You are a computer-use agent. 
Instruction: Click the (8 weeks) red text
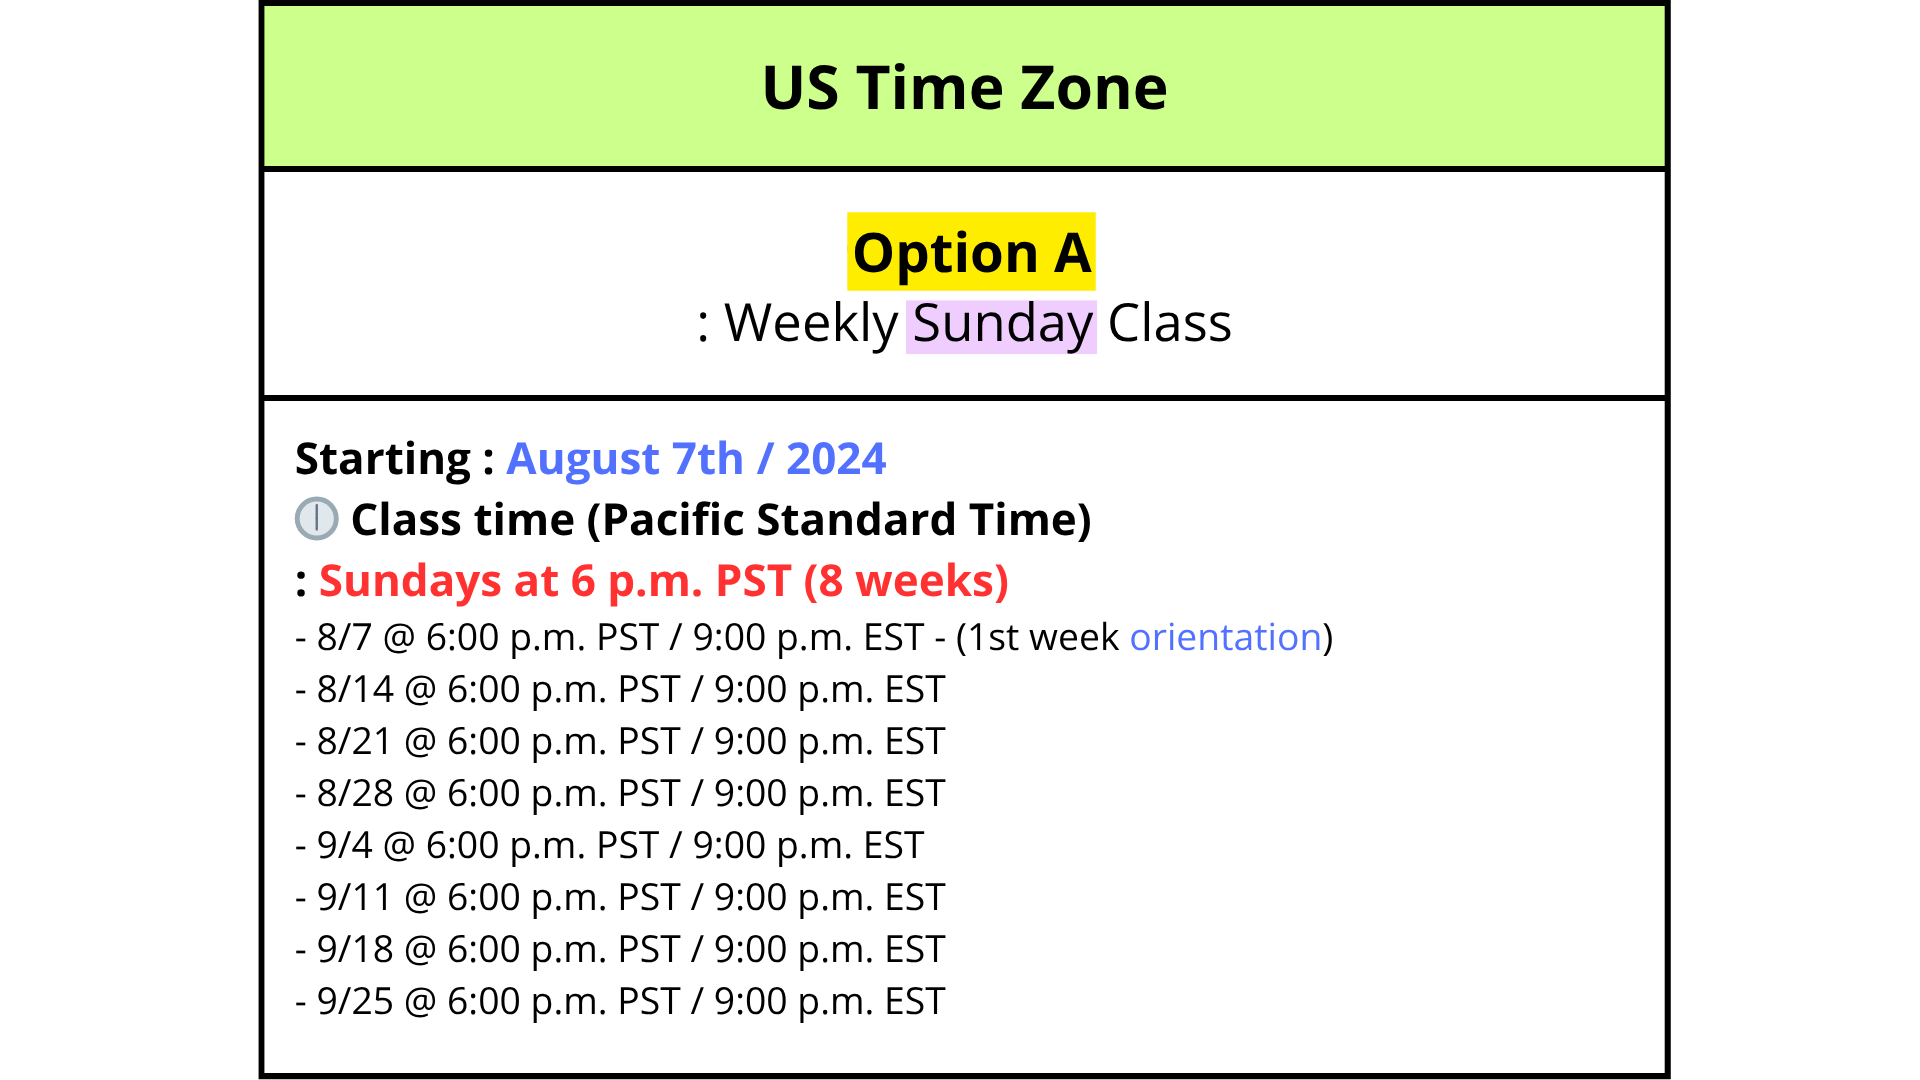click(906, 581)
